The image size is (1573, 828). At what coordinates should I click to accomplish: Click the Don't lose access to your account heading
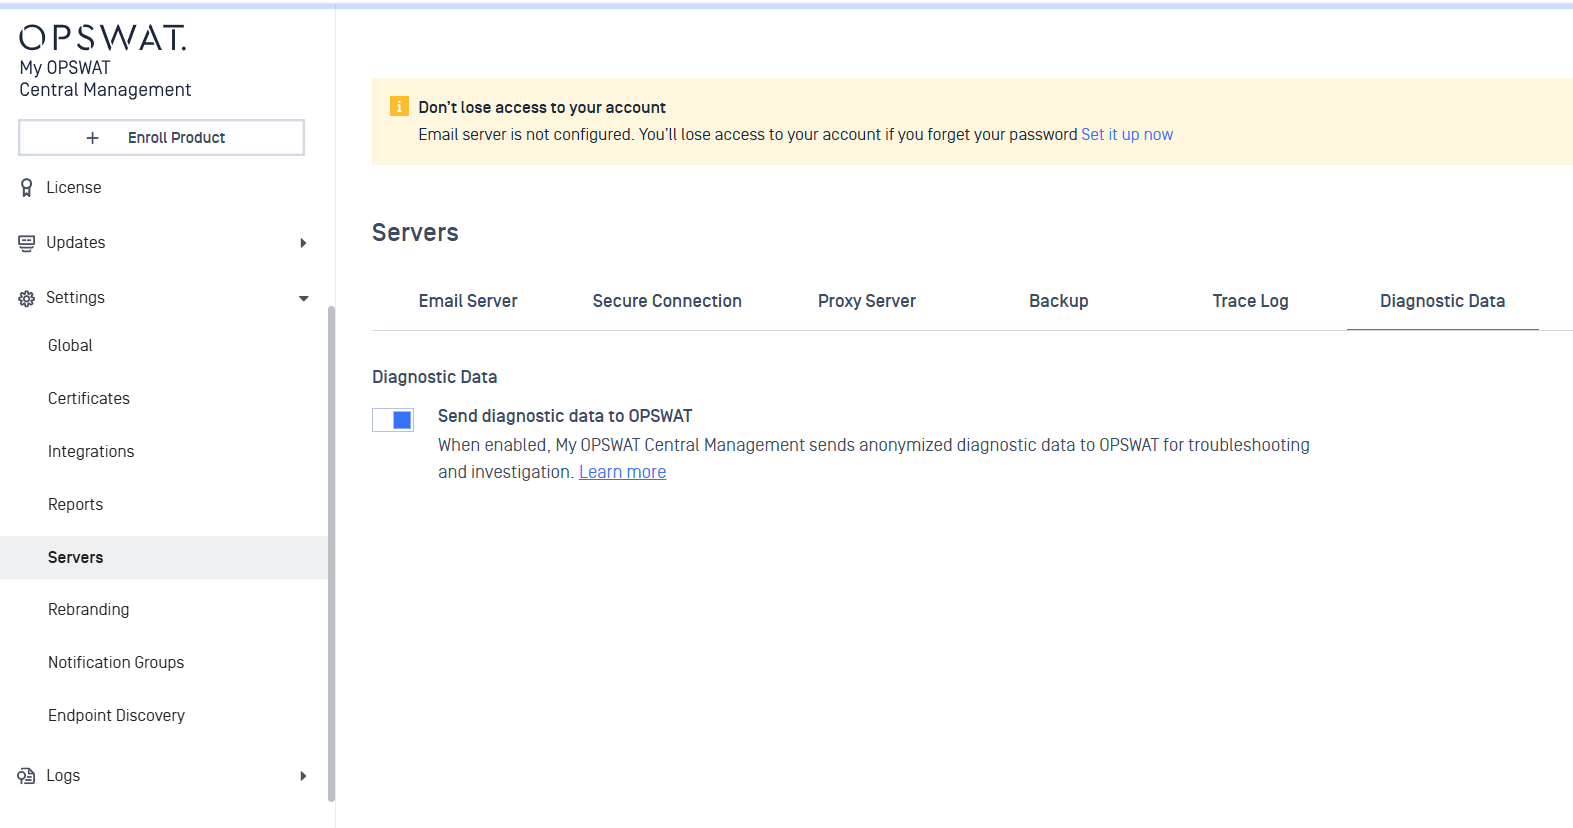542,107
